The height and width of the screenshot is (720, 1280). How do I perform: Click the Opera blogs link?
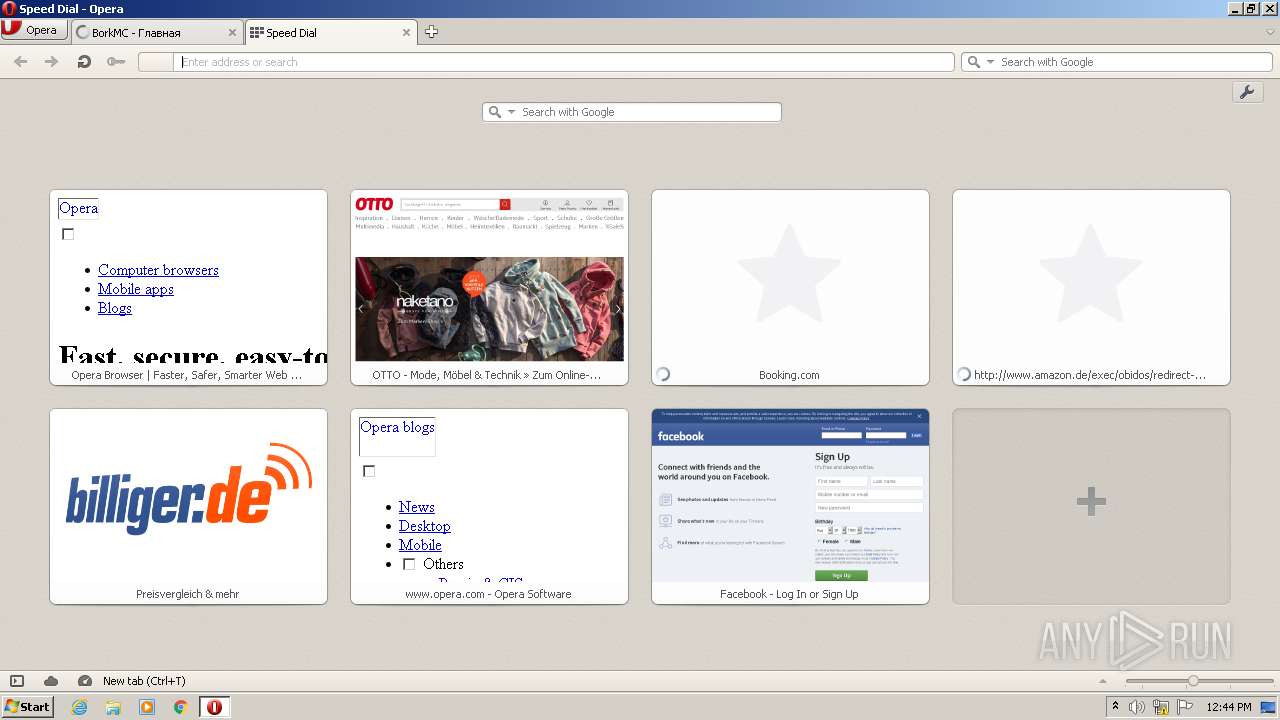[397, 427]
